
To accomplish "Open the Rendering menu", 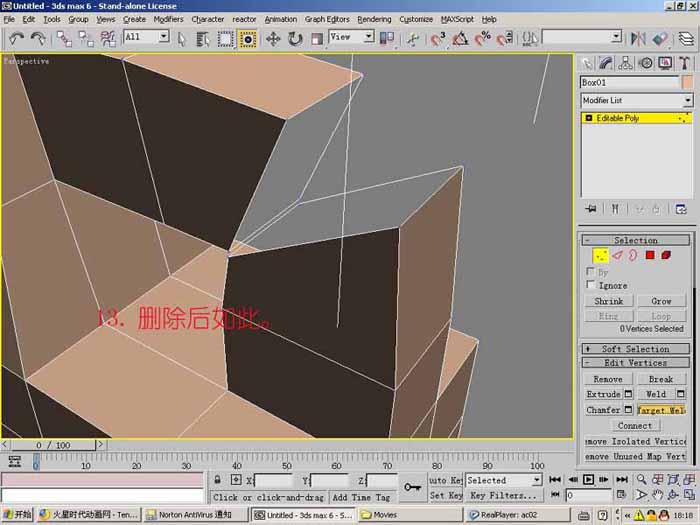I will [x=374, y=19].
